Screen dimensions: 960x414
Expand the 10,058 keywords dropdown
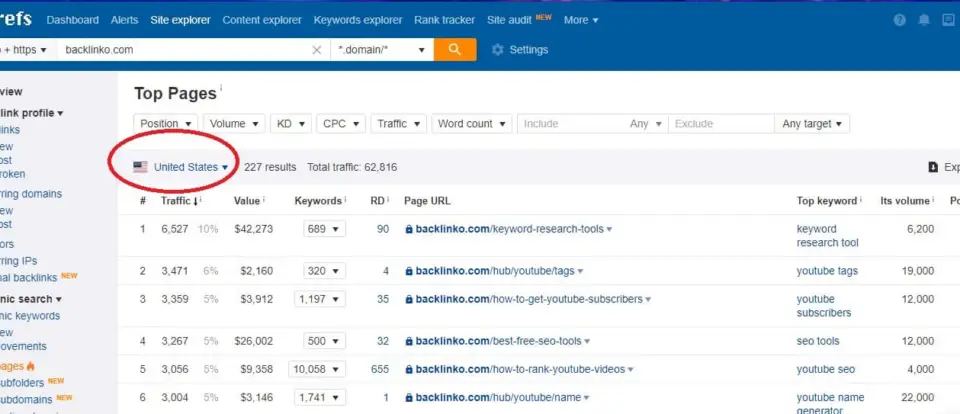click(319, 369)
